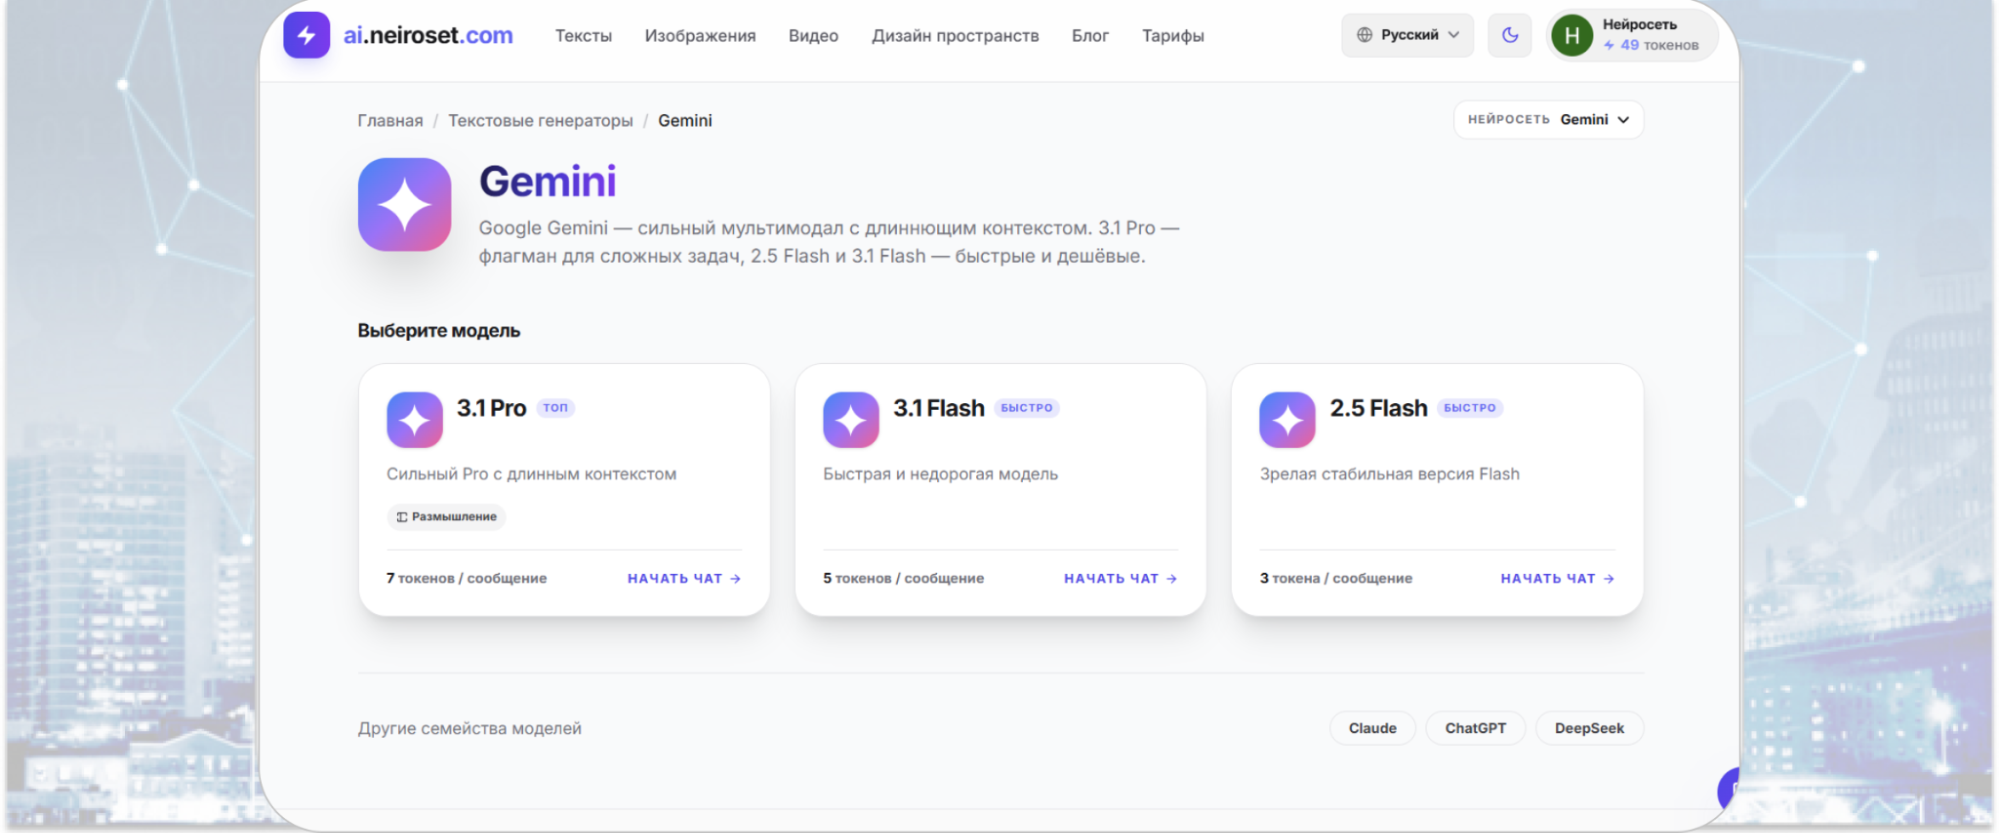This screenshot has width=1999, height=833.
Task: Click 'Быстрая и недорогая модель' description
Action: click(x=940, y=474)
